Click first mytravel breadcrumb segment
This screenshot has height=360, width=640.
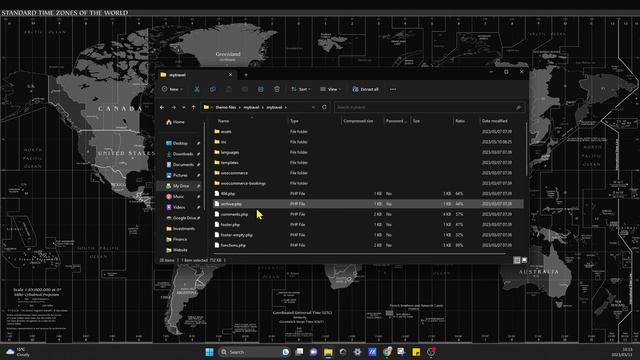[x=251, y=107]
